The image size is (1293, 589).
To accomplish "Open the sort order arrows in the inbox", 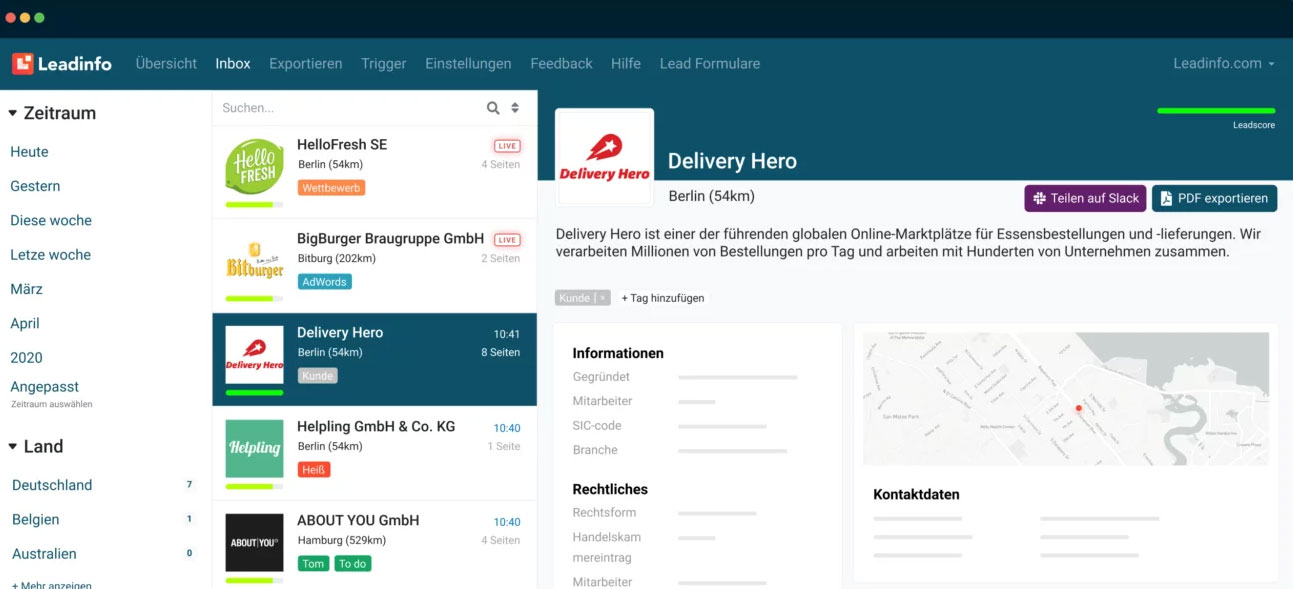I will click(x=515, y=108).
